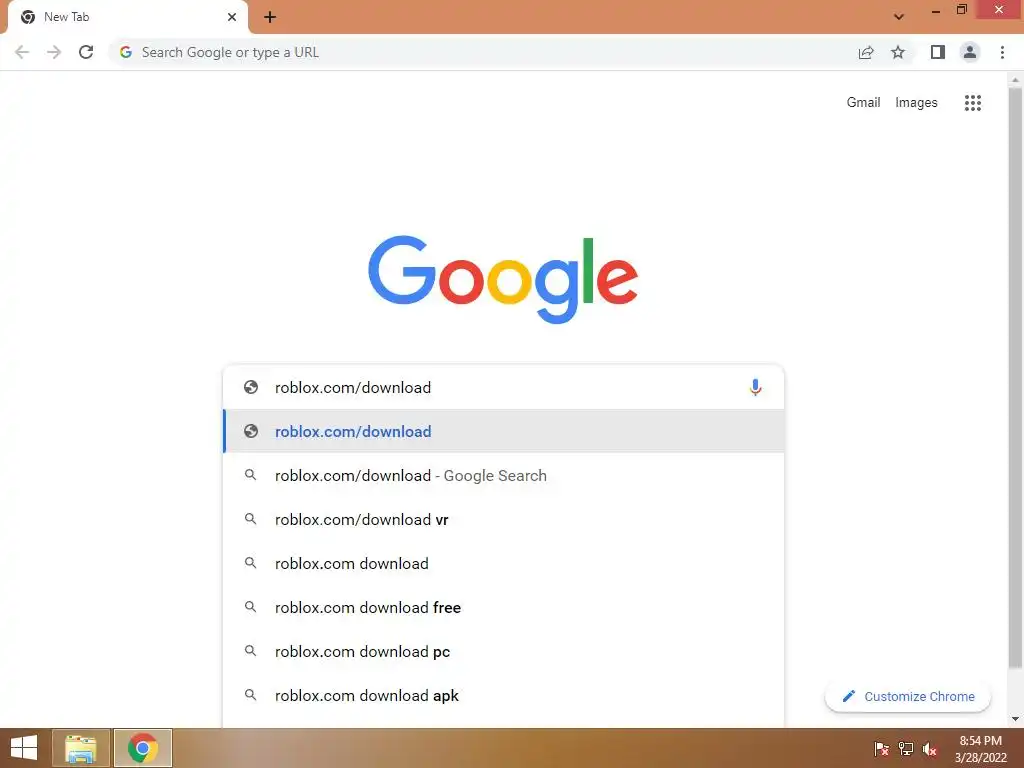Open the Images link

click(x=916, y=103)
